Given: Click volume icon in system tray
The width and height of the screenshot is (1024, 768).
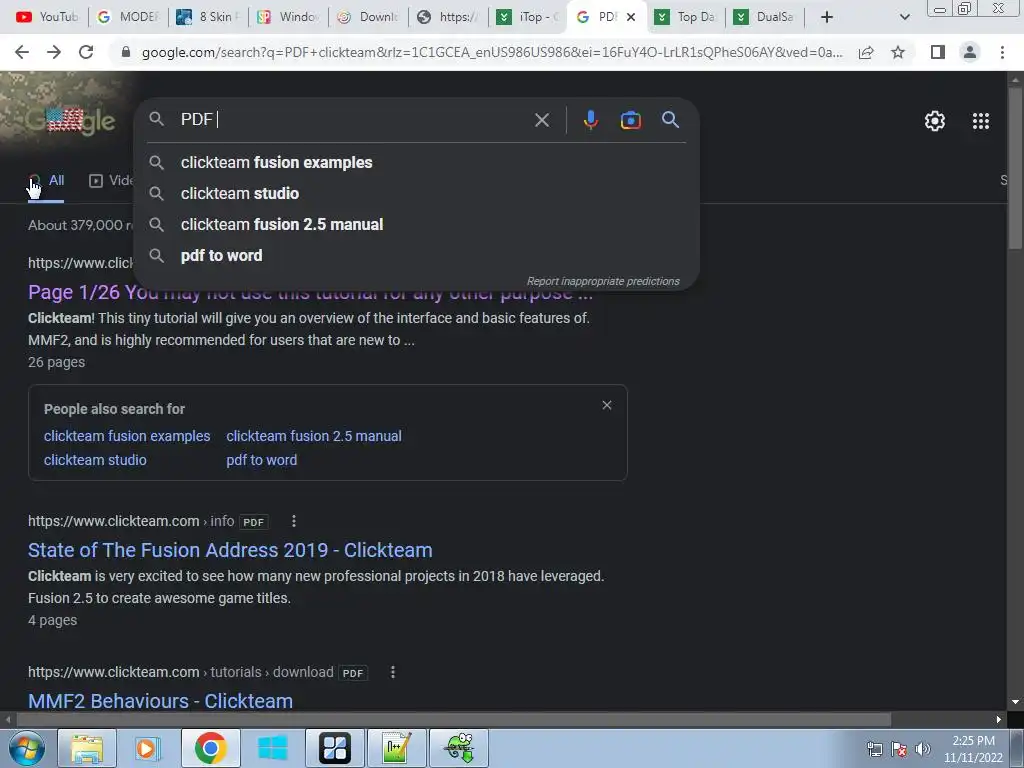Looking at the screenshot, I should click(x=923, y=749).
